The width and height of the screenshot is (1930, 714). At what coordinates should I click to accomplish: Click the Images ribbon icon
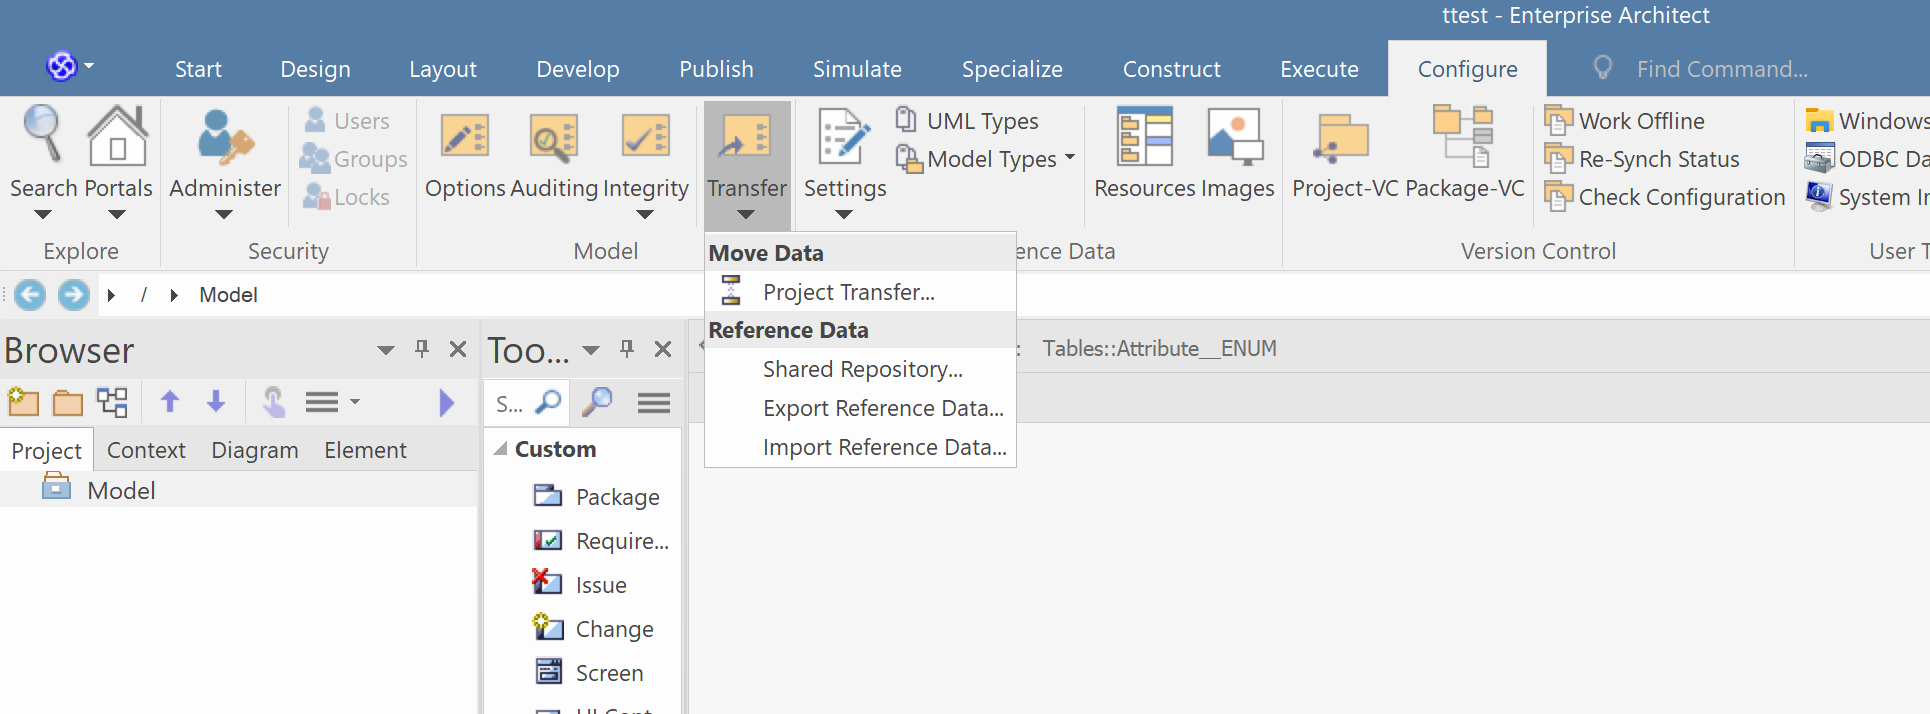[x=1236, y=140]
